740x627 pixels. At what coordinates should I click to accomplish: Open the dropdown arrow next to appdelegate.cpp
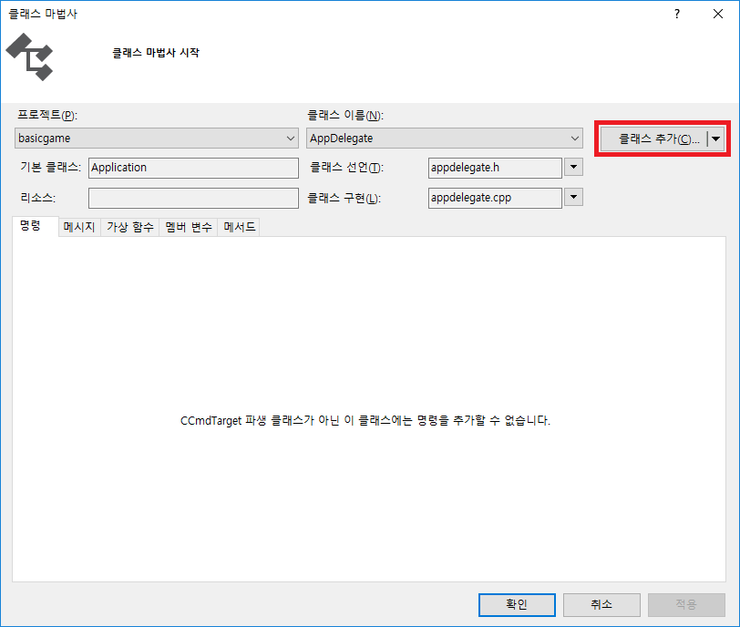click(573, 198)
